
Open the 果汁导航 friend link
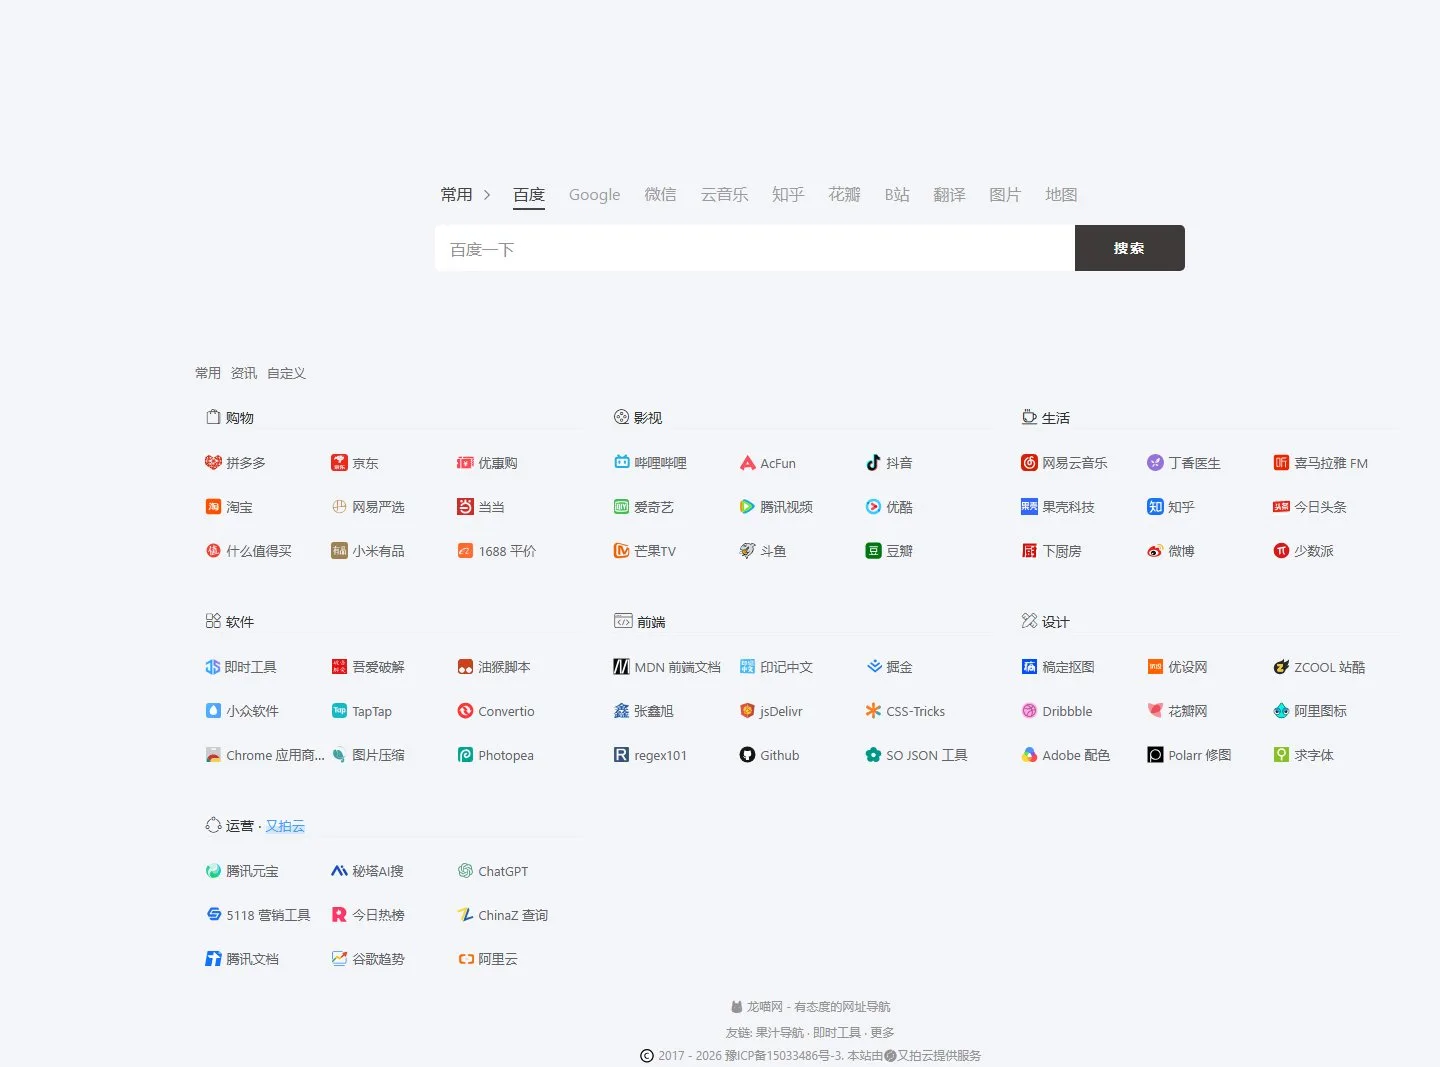779,1032
